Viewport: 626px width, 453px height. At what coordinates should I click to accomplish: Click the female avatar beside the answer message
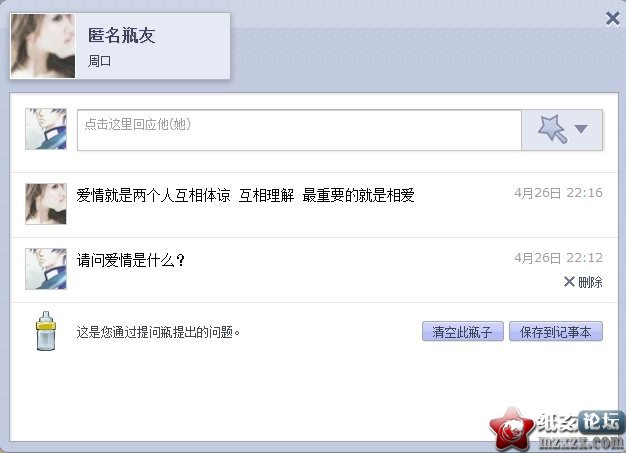46,204
